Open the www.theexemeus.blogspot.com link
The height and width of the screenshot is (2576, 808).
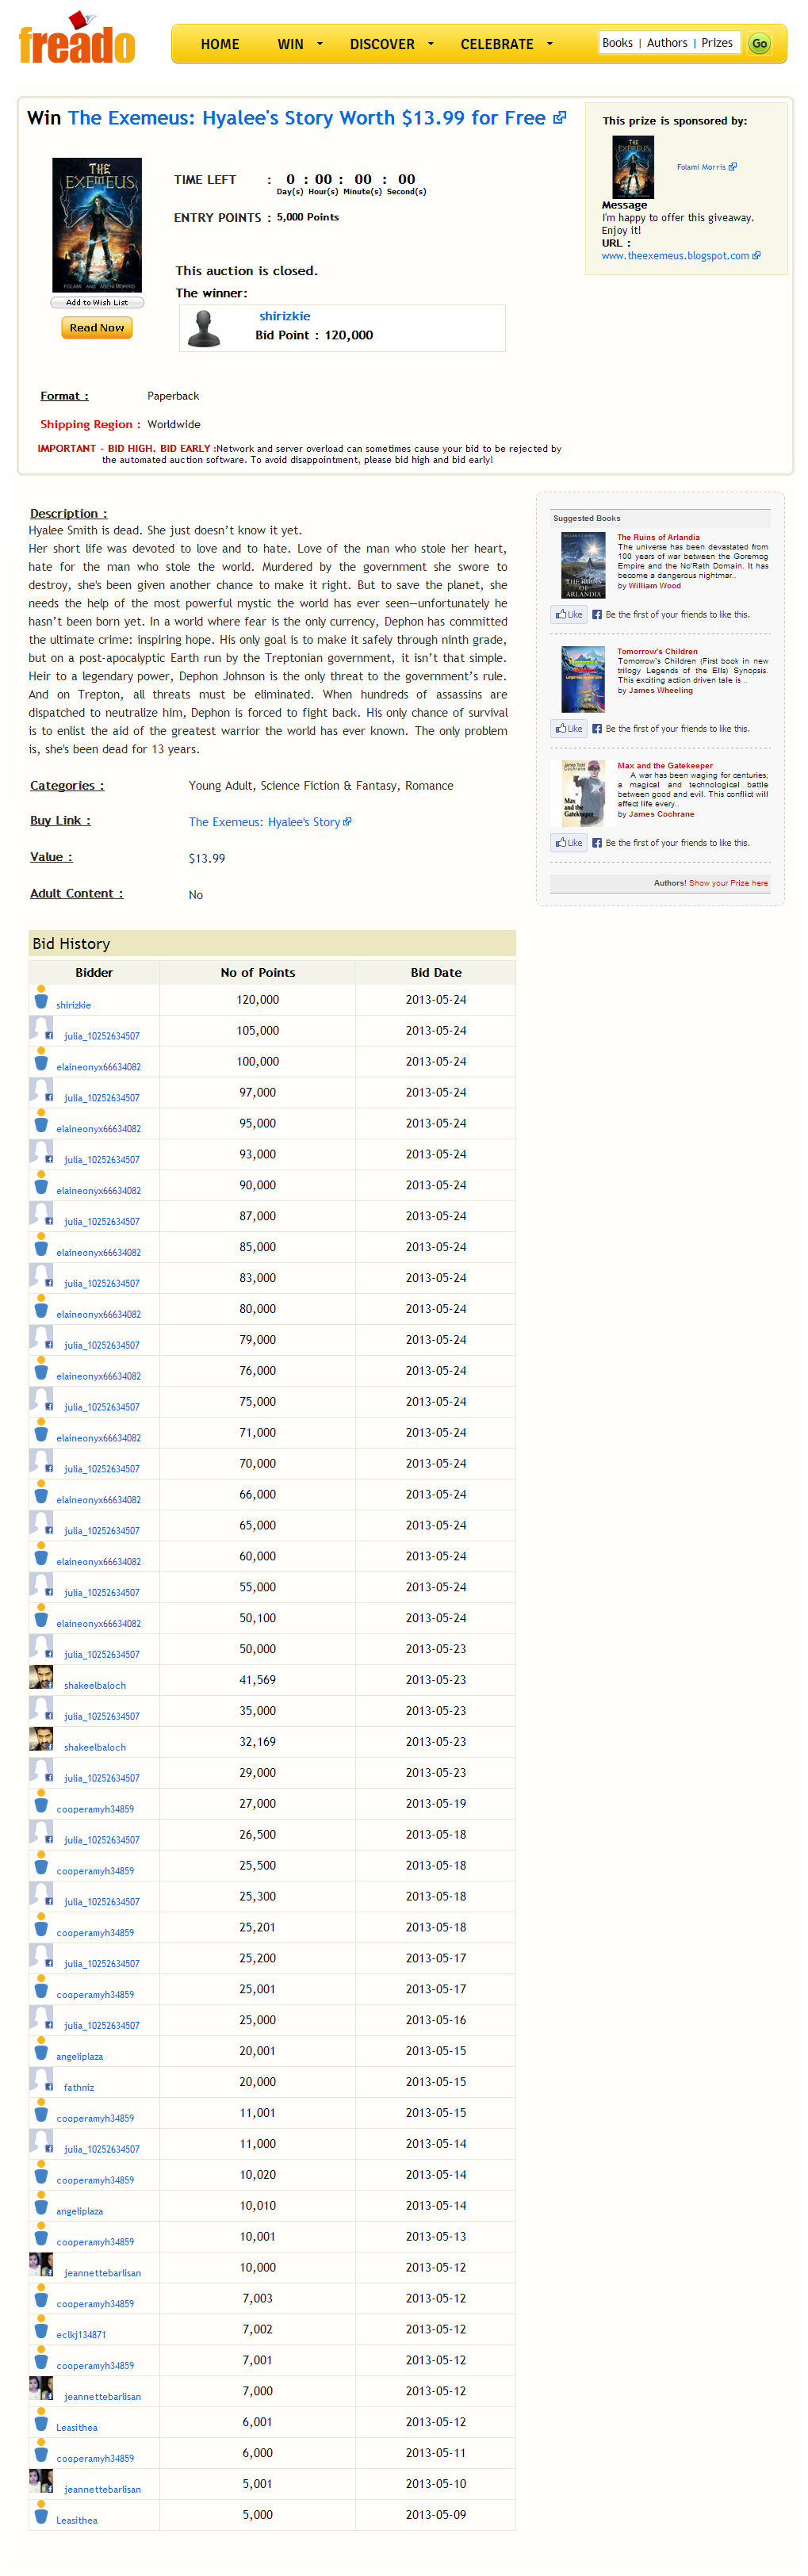[675, 256]
